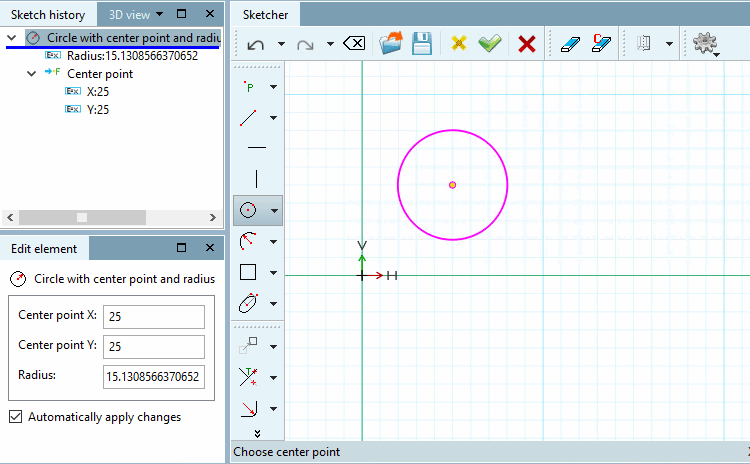Select the eraser with red C icon

(x=601, y=43)
